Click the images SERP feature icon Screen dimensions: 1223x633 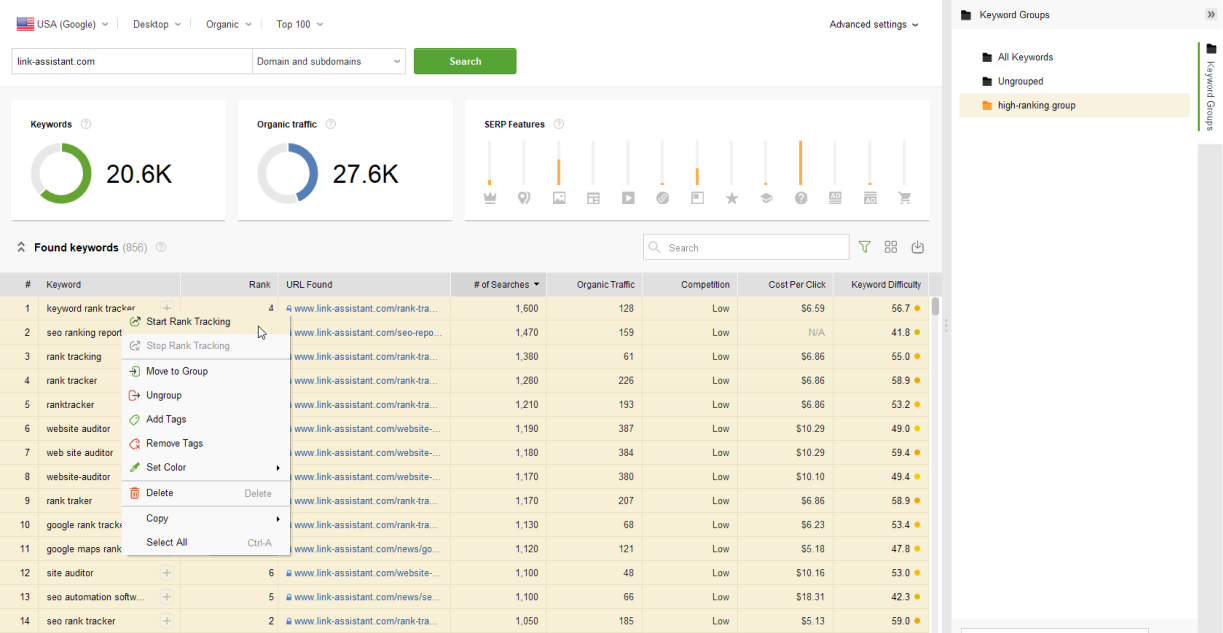(559, 198)
